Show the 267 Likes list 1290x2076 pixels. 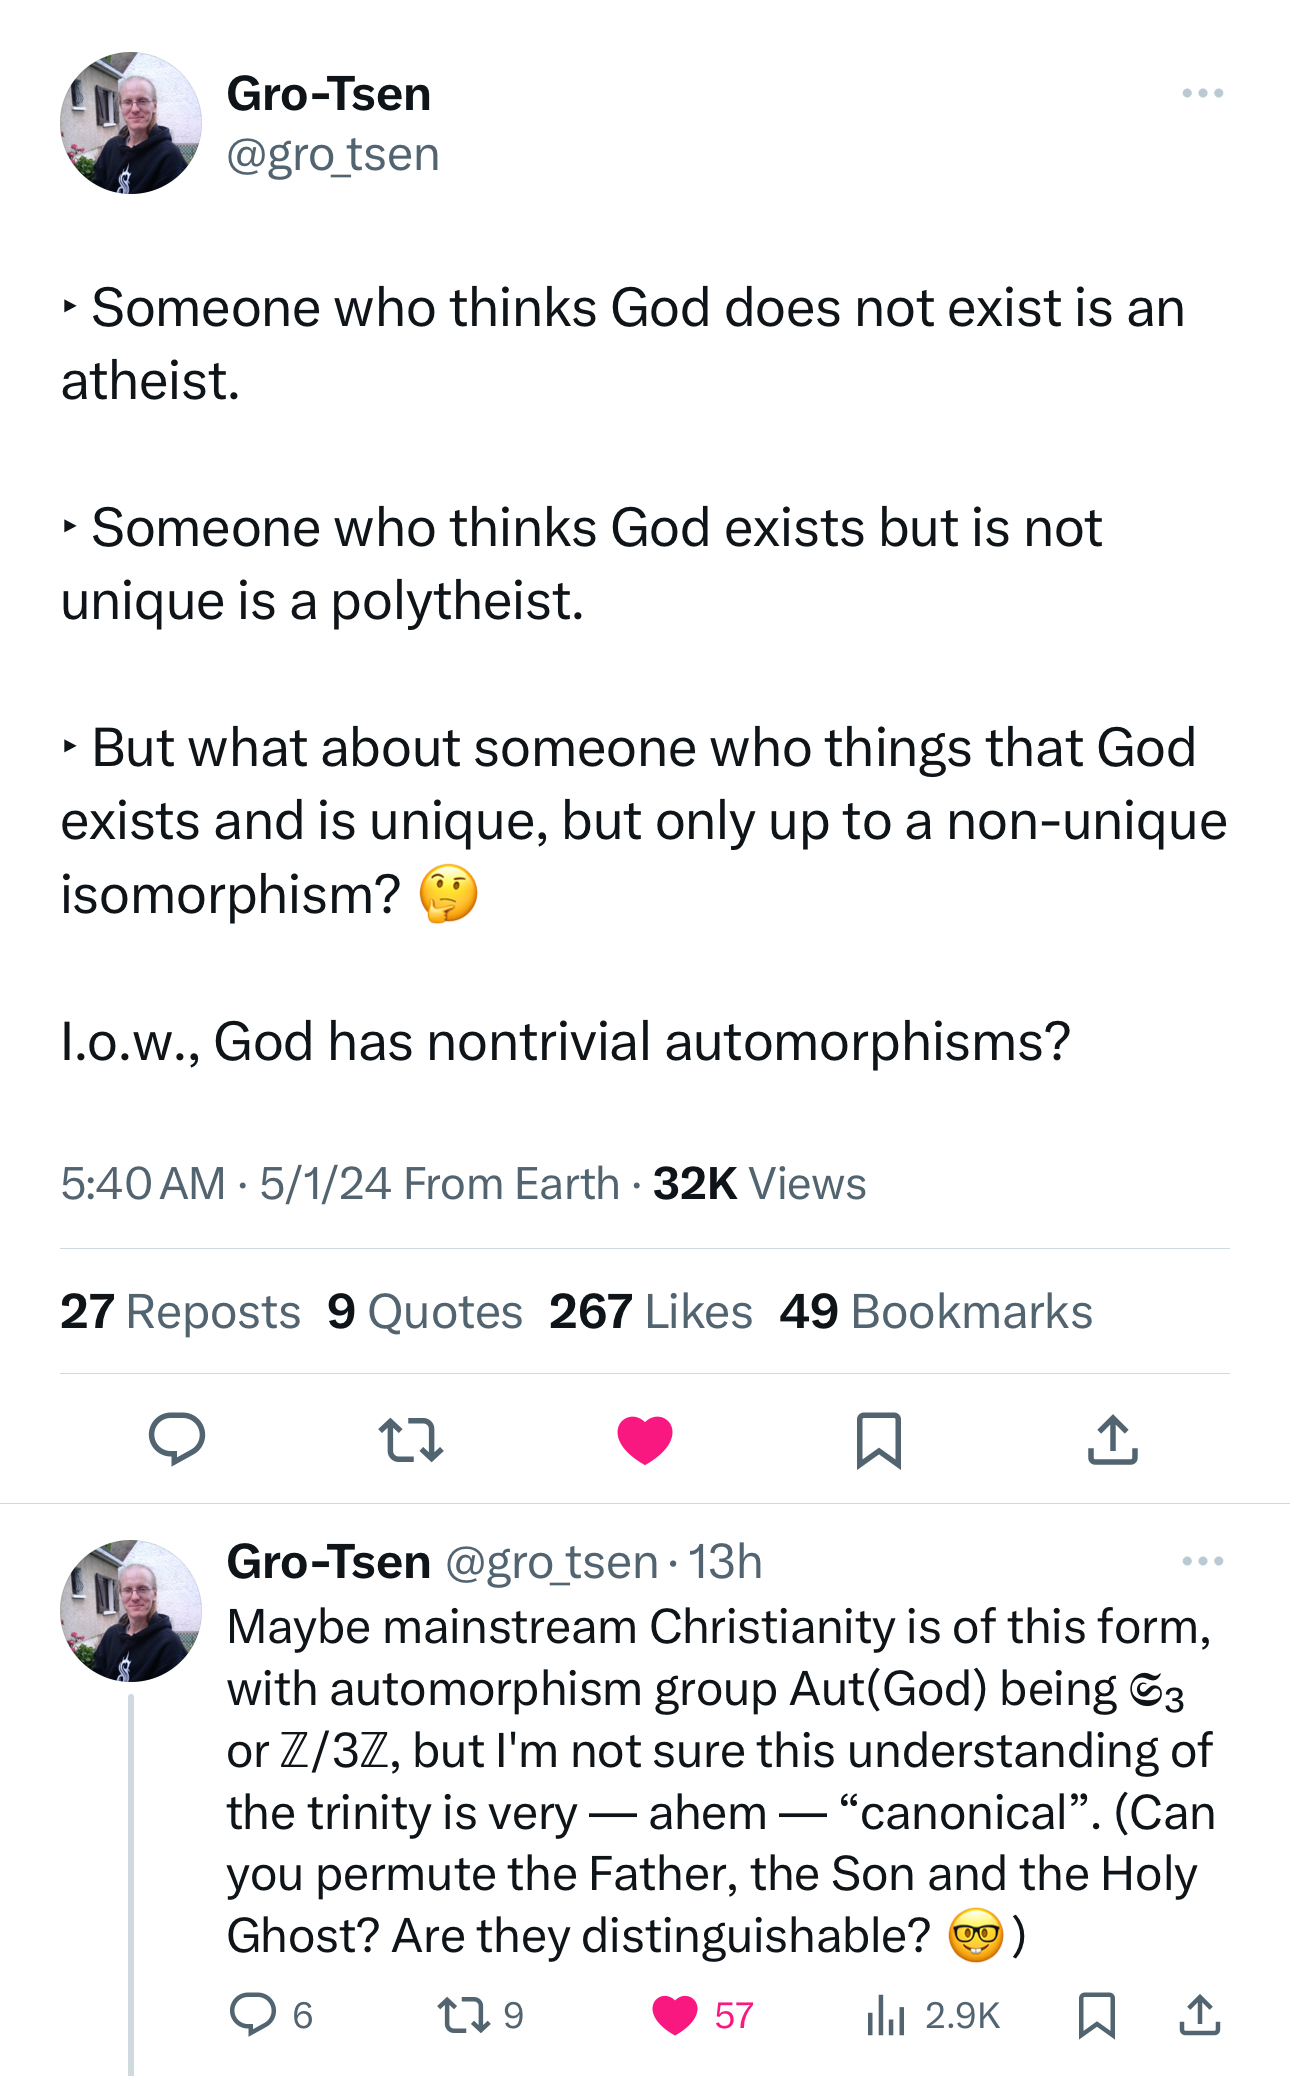point(651,1312)
